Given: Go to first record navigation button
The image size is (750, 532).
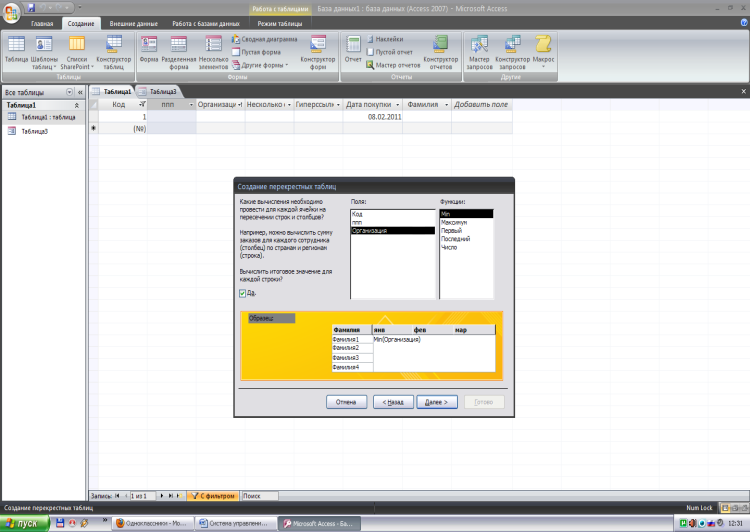Looking at the screenshot, I should coord(117,496).
